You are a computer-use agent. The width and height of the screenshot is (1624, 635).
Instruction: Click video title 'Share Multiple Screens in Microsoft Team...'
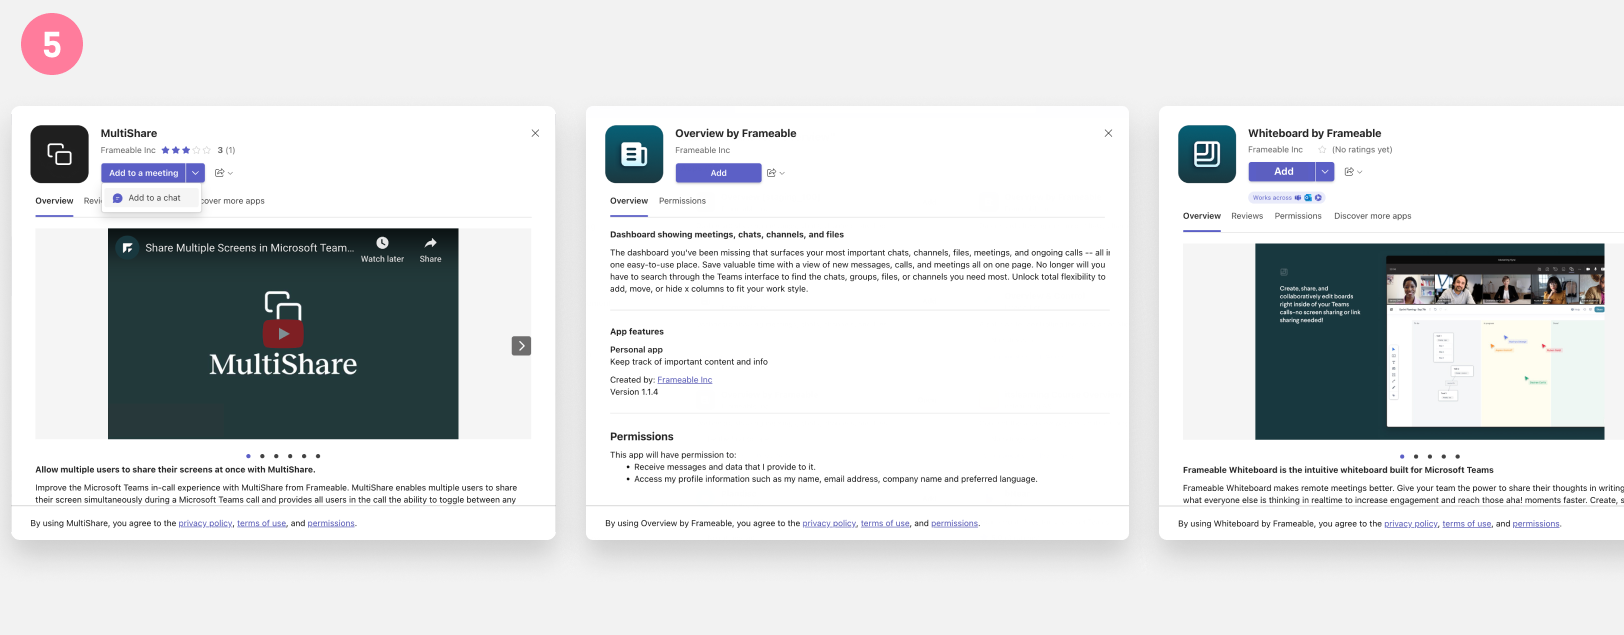(x=249, y=248)
